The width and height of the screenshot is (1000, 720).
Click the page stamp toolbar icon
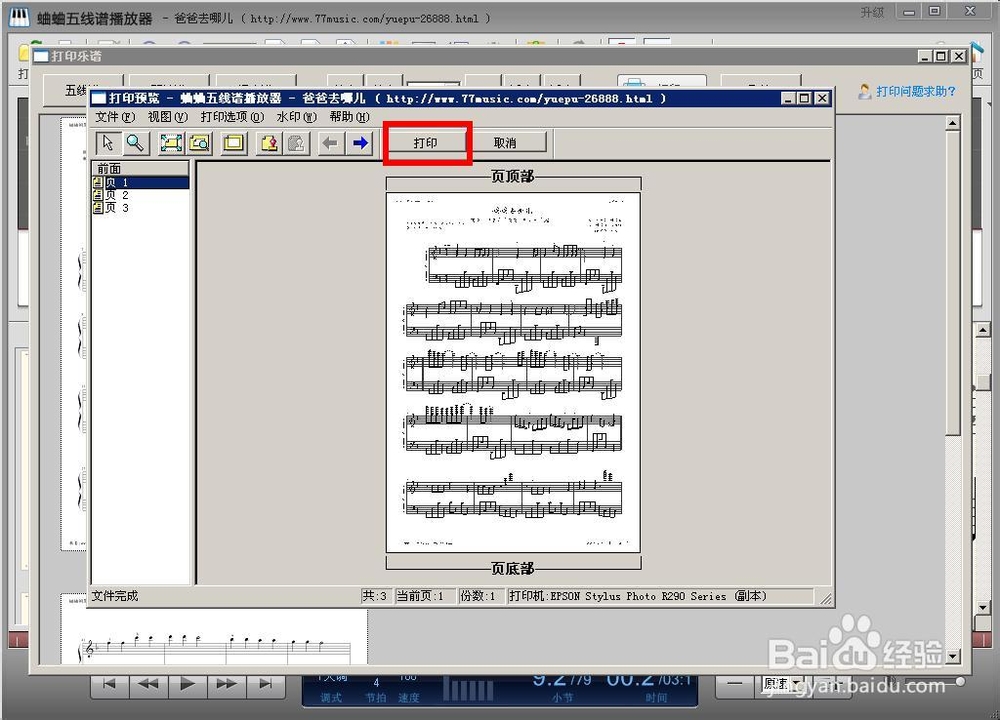pos(269,143)
